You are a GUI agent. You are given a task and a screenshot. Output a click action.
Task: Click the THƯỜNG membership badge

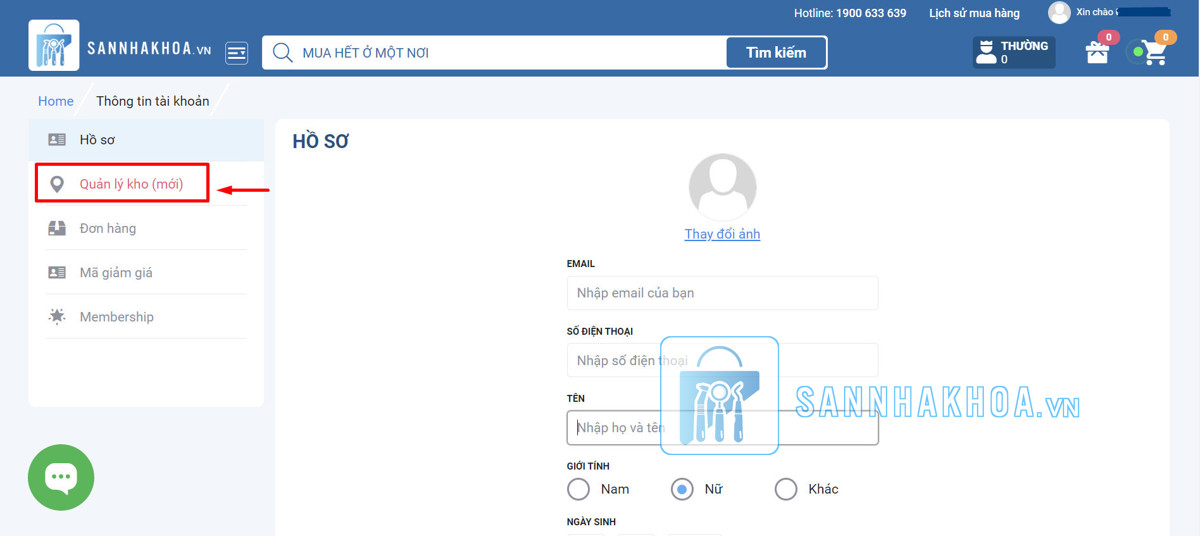[1013, 52]
